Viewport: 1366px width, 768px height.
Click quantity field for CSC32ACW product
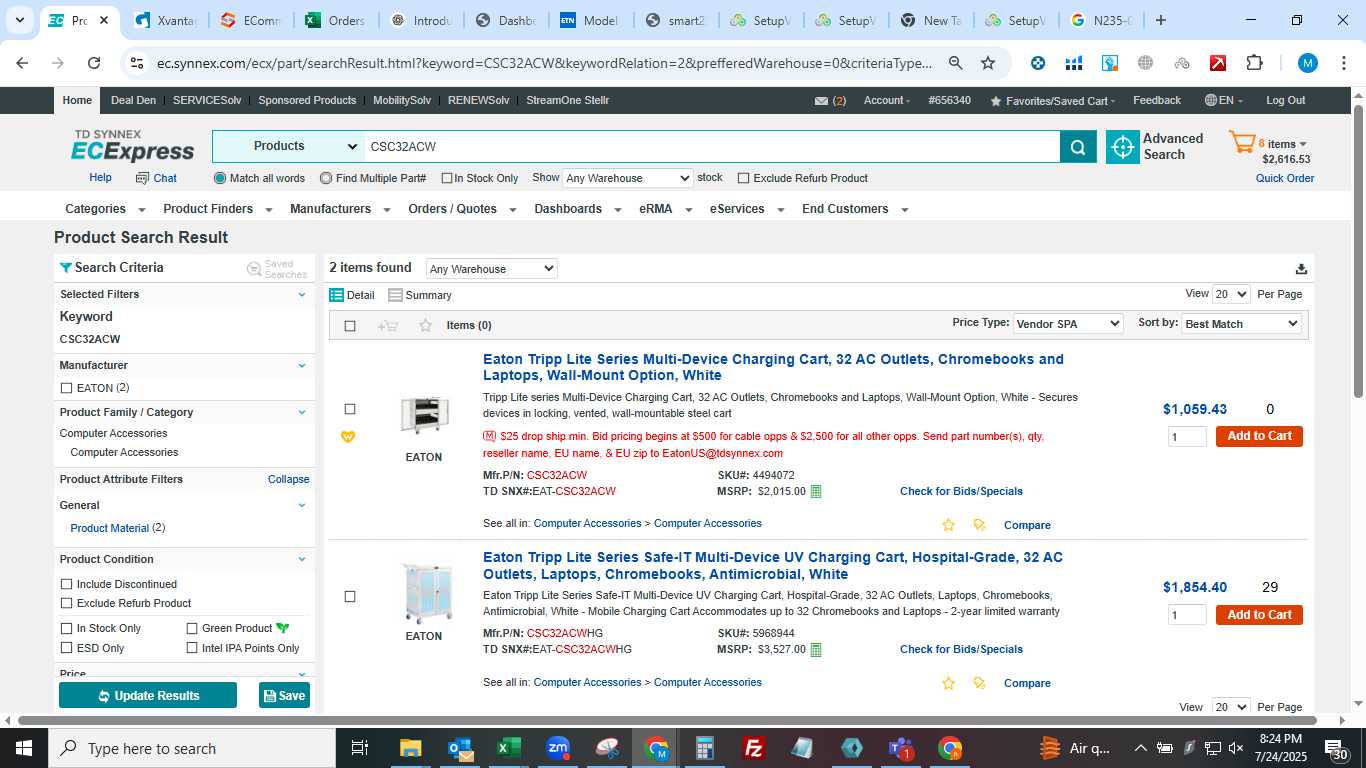(x=1187, y=437)
